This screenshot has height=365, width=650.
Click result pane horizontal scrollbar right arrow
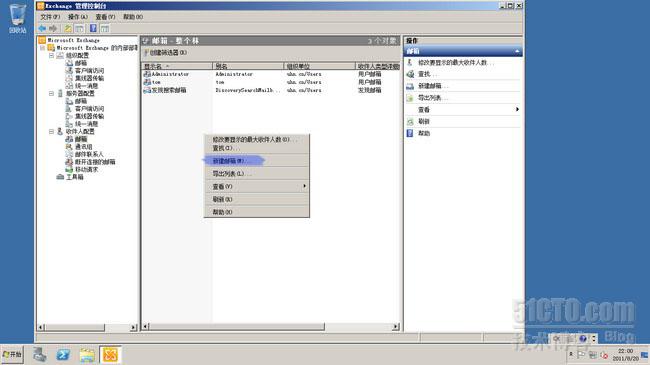tap(395, 327)
